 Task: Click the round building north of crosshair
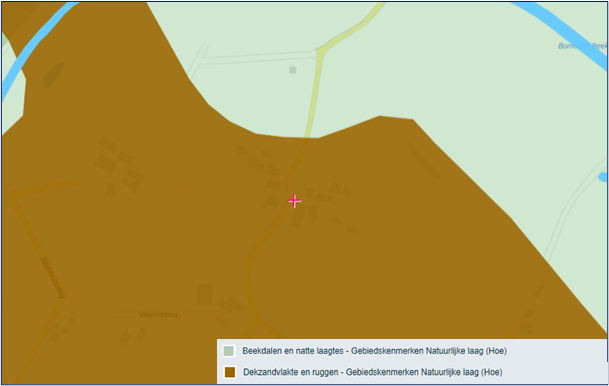[x=241, y=150]
